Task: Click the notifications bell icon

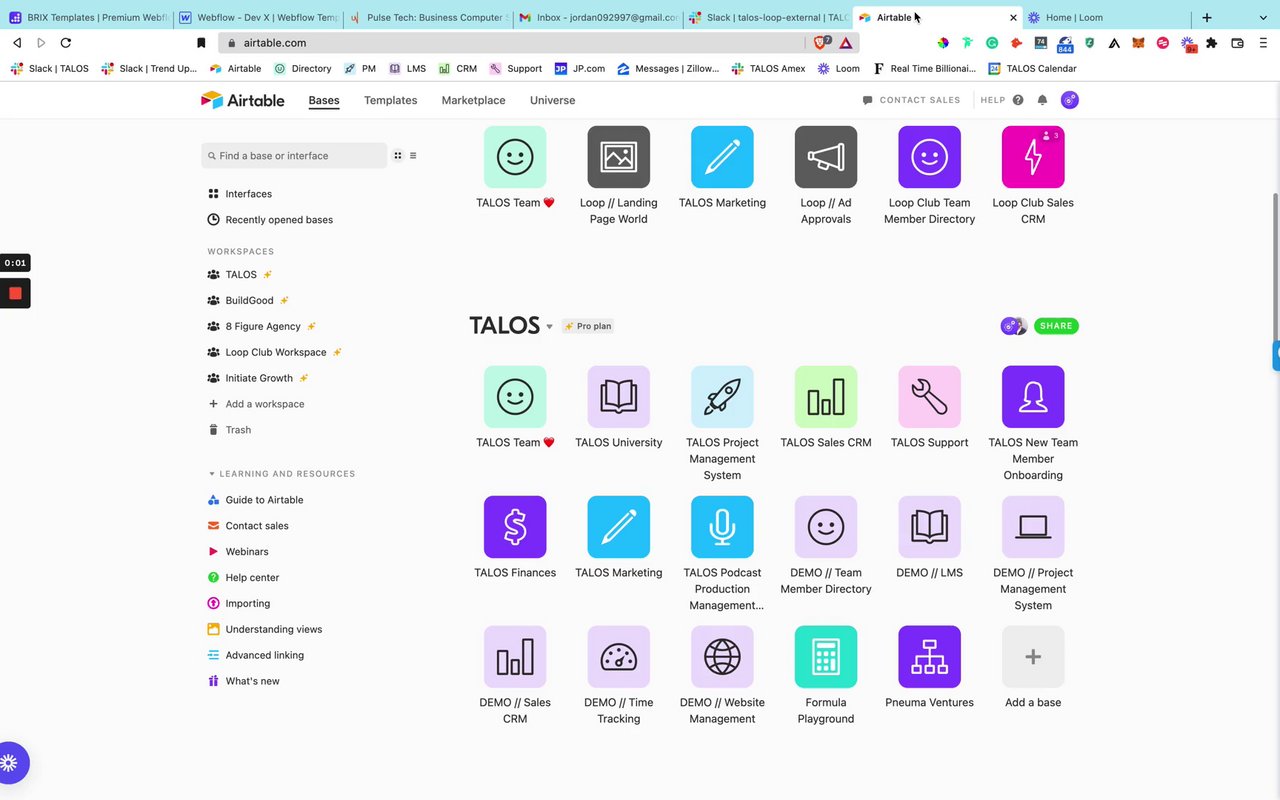Action: [x=1042, y=100]
